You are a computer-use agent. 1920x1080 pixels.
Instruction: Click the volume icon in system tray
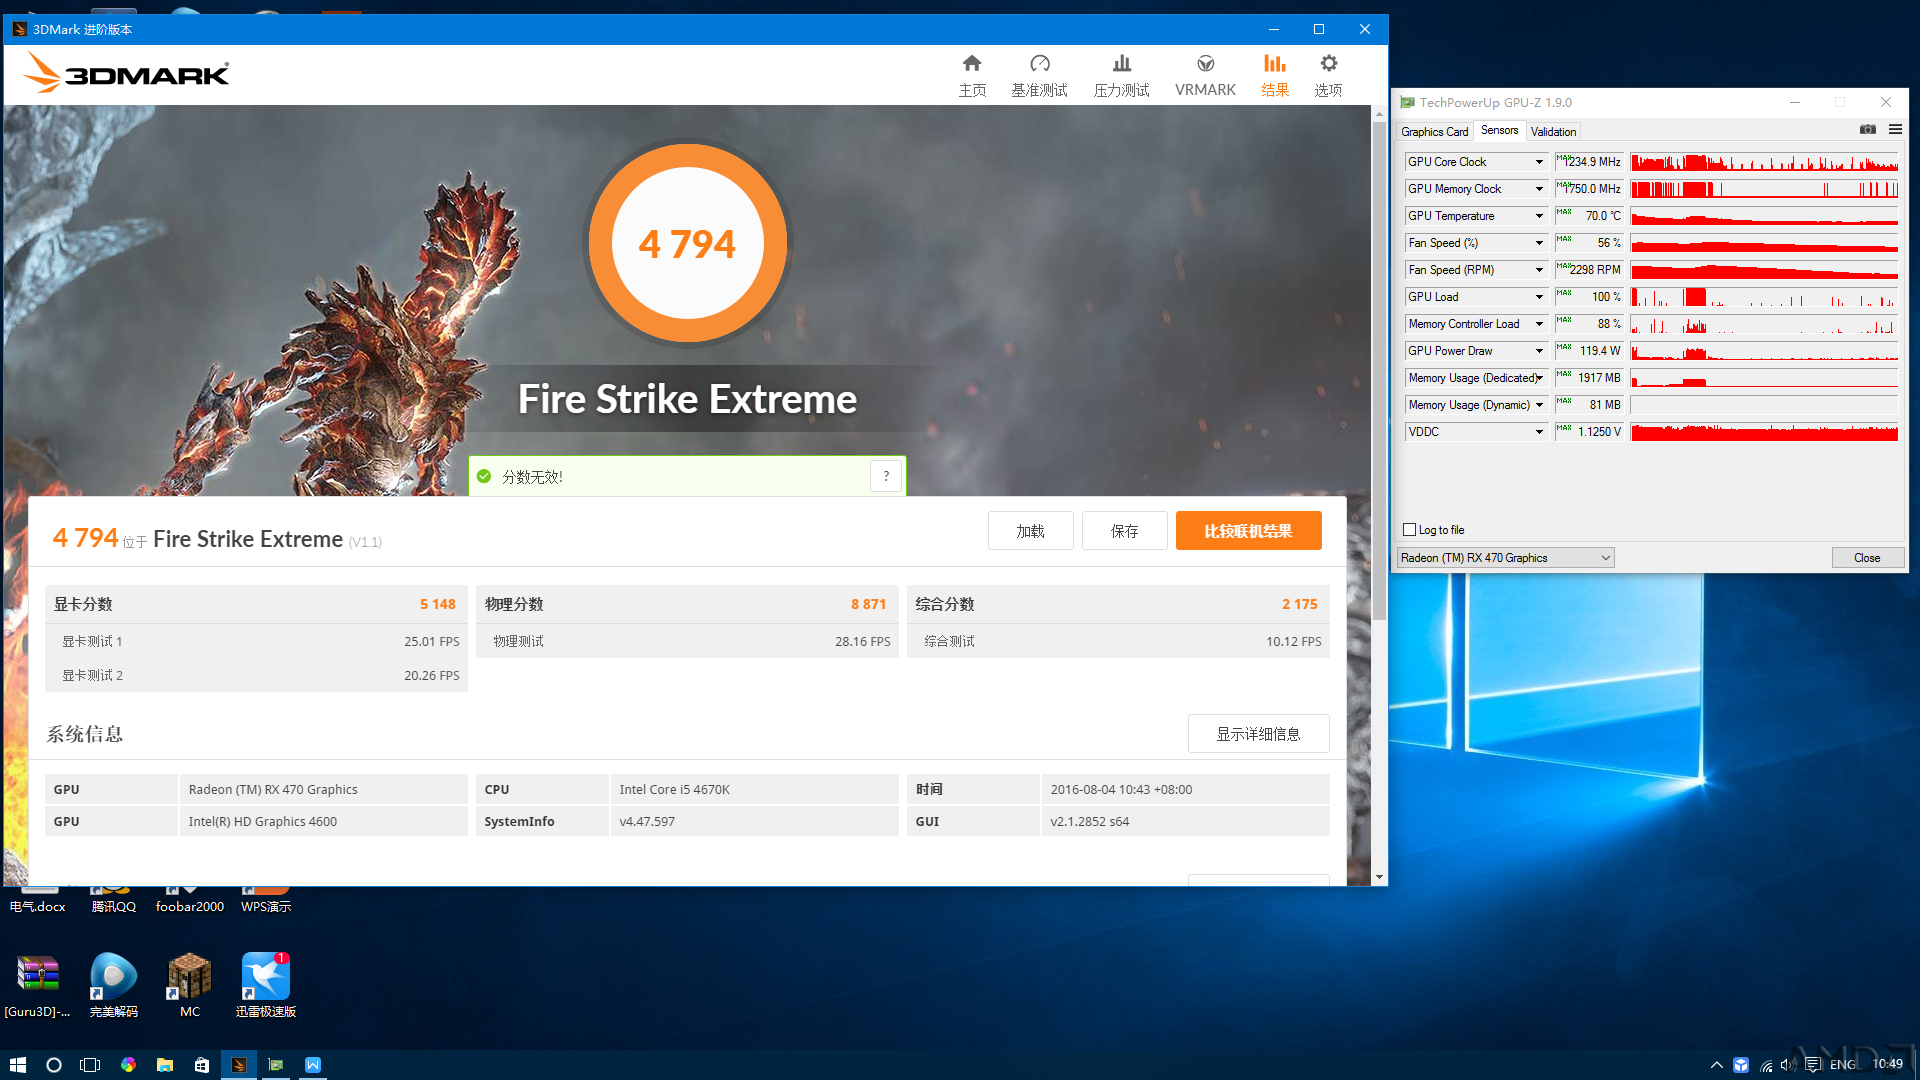pos(1788,1065)
